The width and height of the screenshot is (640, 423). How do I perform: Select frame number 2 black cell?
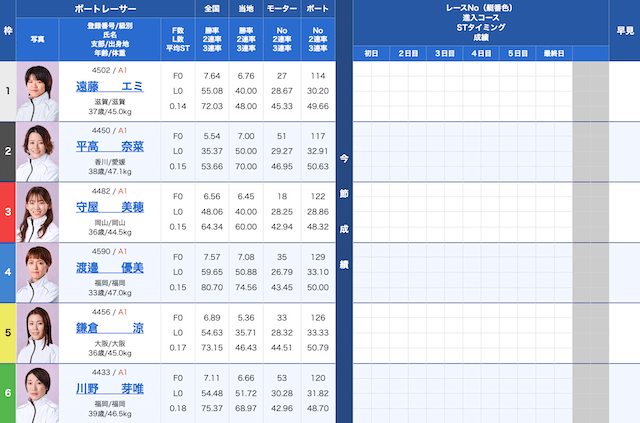8,151
